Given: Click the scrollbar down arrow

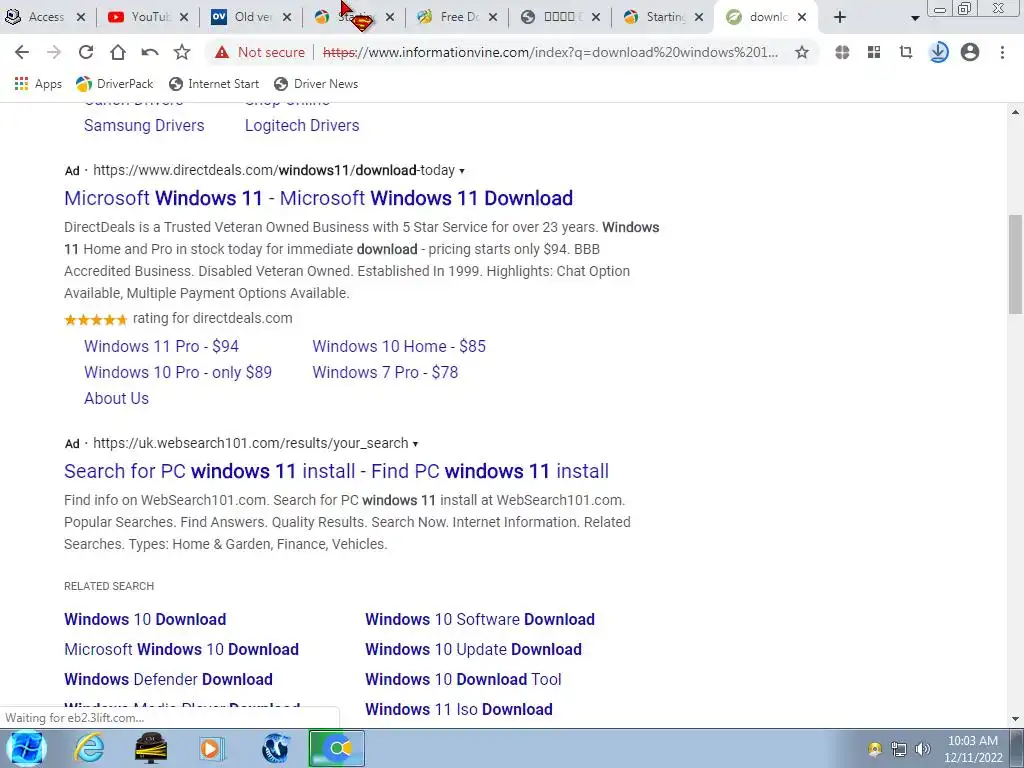Looking at the screenshot, I should point(1016,719).
